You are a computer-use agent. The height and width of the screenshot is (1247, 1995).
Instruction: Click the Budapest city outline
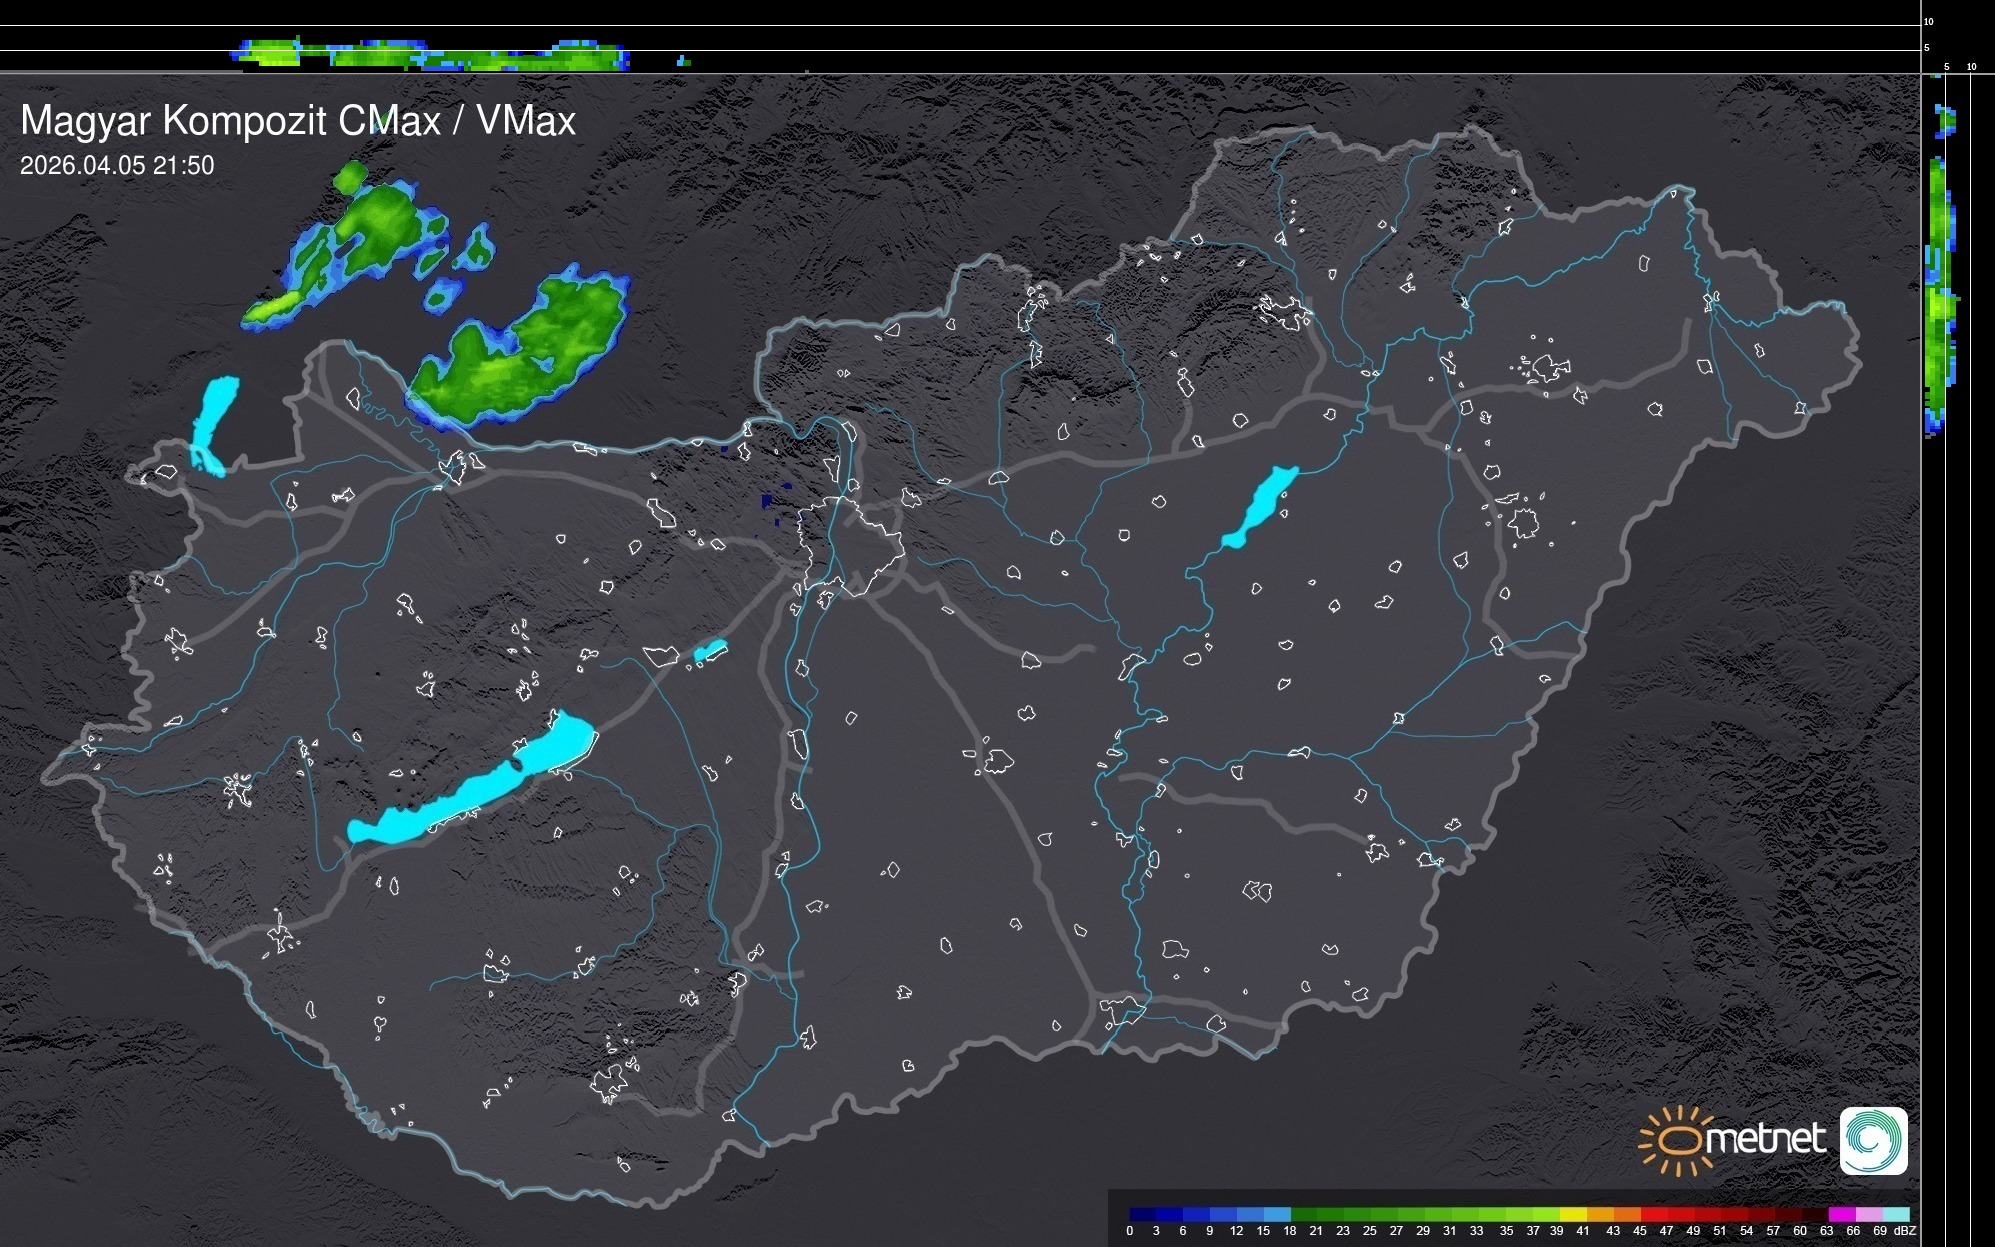(850, 545)
